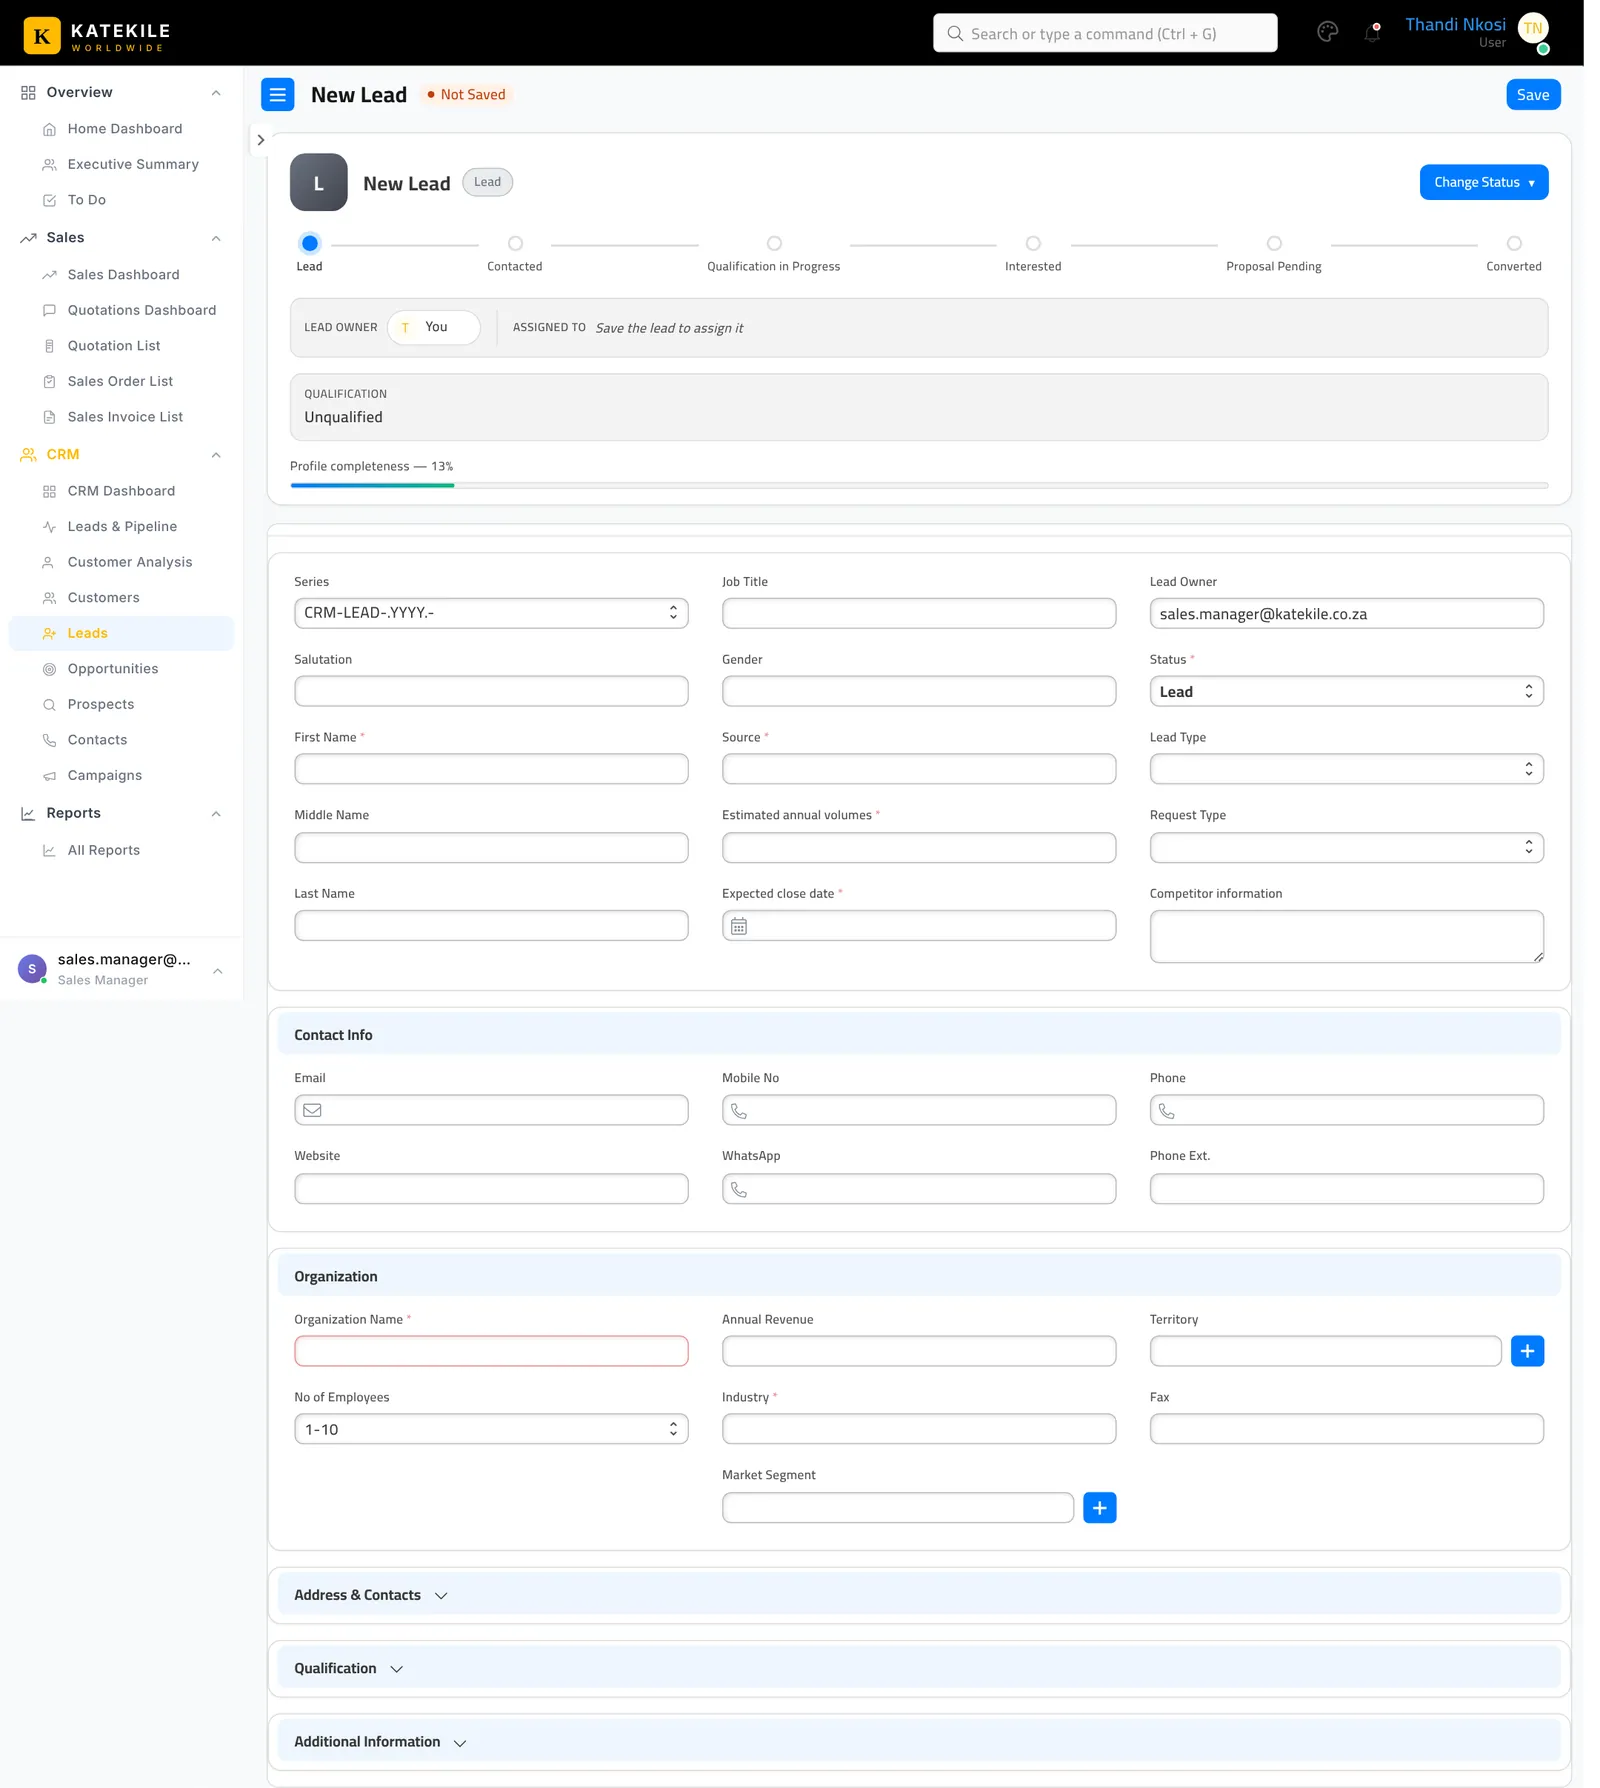Screen dimensions: 1600x1788
Task: Open the Status dropdown showing Lead
Action: click(1346, 691)
